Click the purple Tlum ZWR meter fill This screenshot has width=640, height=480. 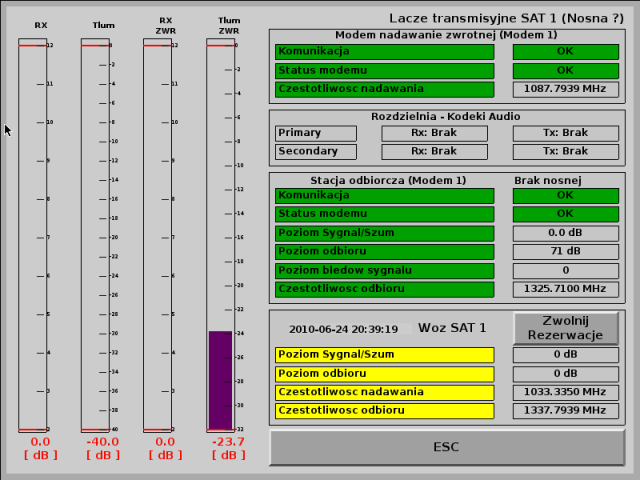tap(220, 380)
